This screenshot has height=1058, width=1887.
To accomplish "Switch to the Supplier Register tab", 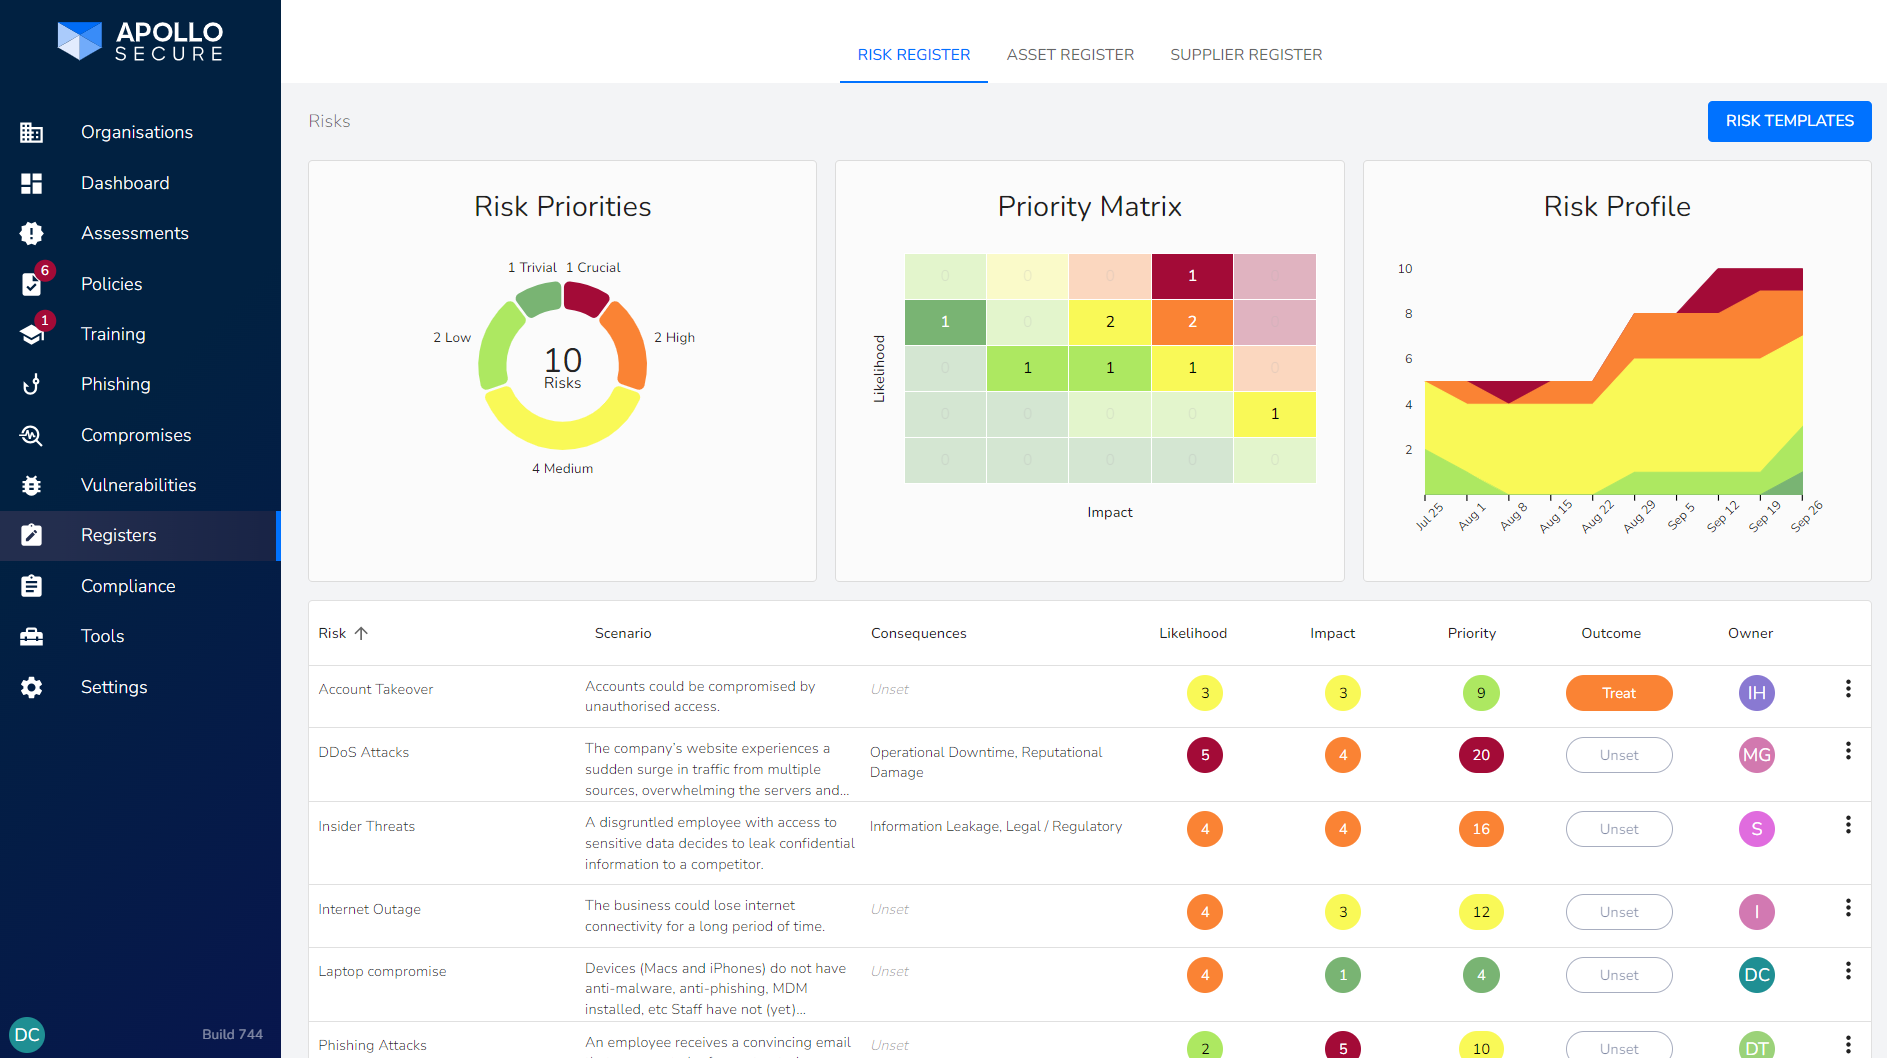I will [x=1246, y=54].
